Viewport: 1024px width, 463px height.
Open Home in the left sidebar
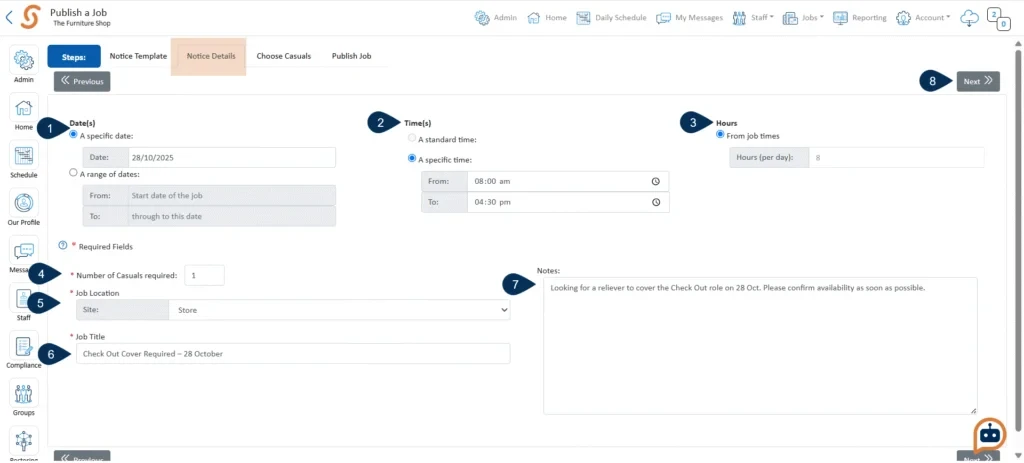point(24,112)
